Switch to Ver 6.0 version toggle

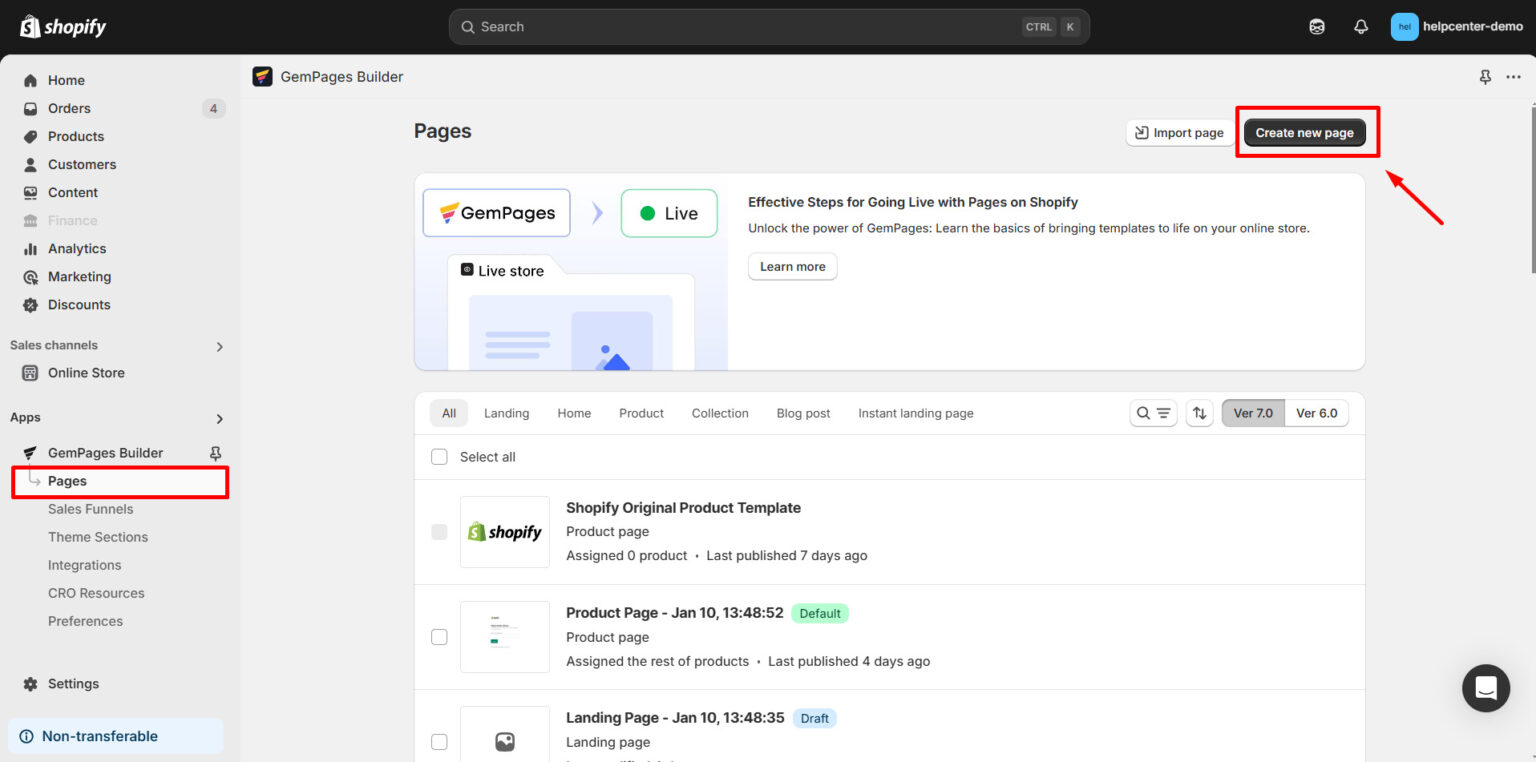tap(1316, 412)
